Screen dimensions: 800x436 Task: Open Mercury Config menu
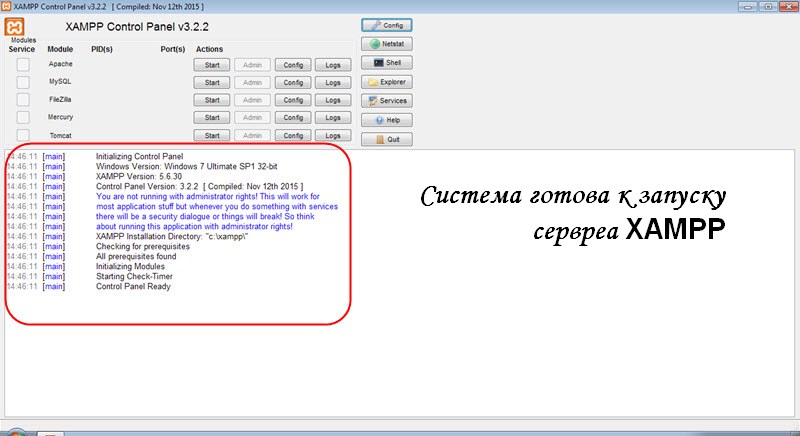pos(293,118)
